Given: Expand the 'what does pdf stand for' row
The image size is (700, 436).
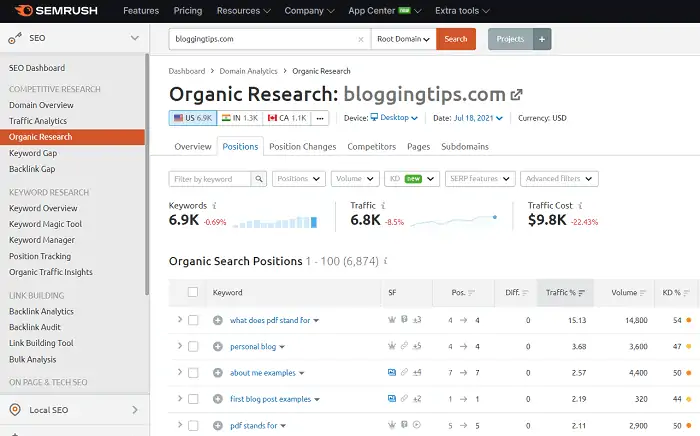Looking at the screenshot, I should (180, 320).
